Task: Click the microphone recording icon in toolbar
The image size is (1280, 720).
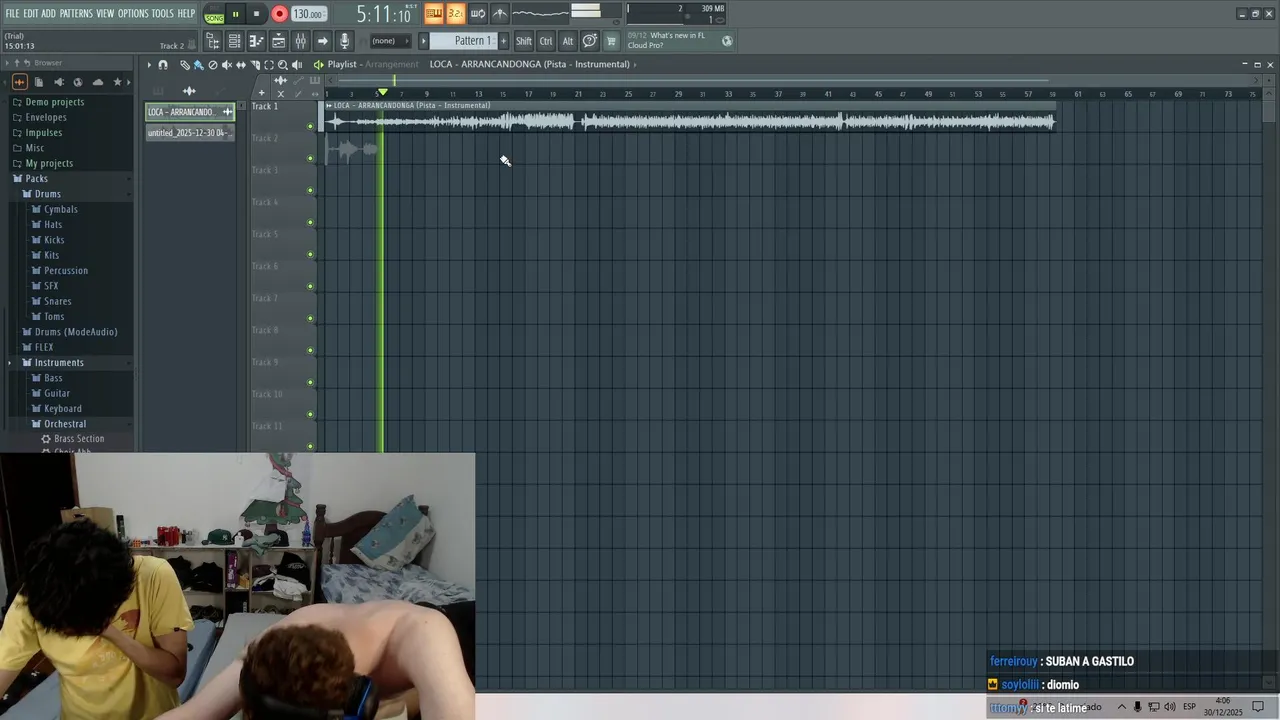Action: [344, 41]
